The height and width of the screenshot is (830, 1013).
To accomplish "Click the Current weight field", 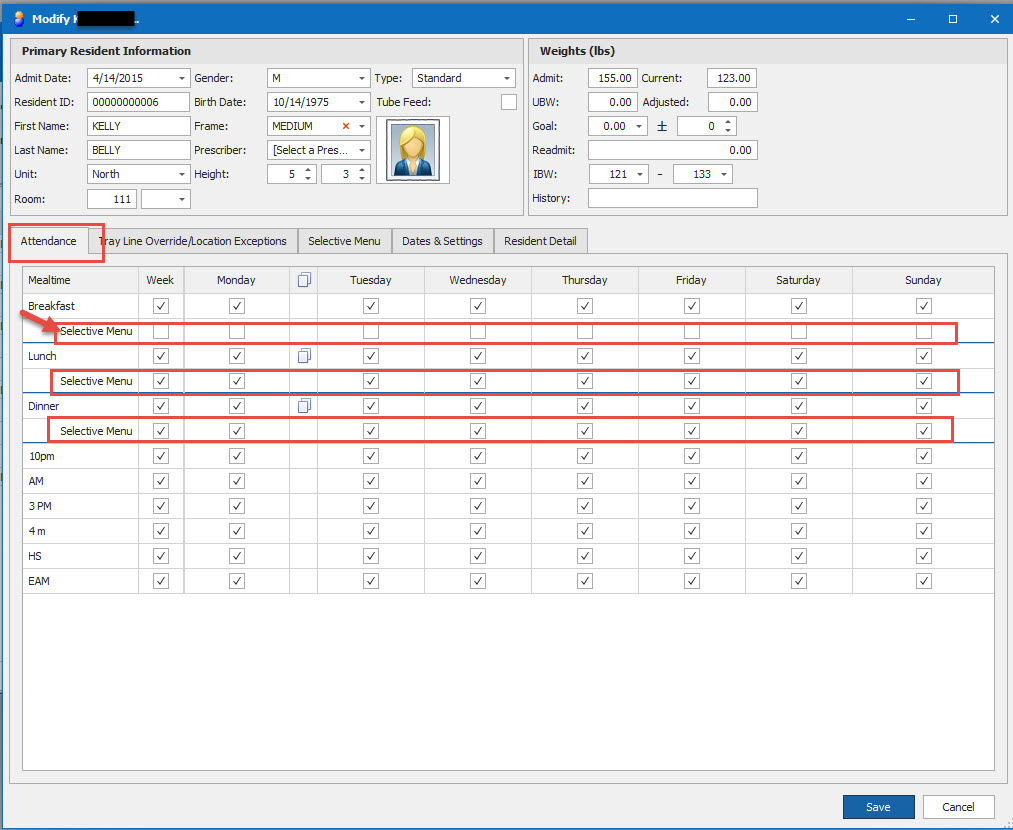I will tap(731, 78).
